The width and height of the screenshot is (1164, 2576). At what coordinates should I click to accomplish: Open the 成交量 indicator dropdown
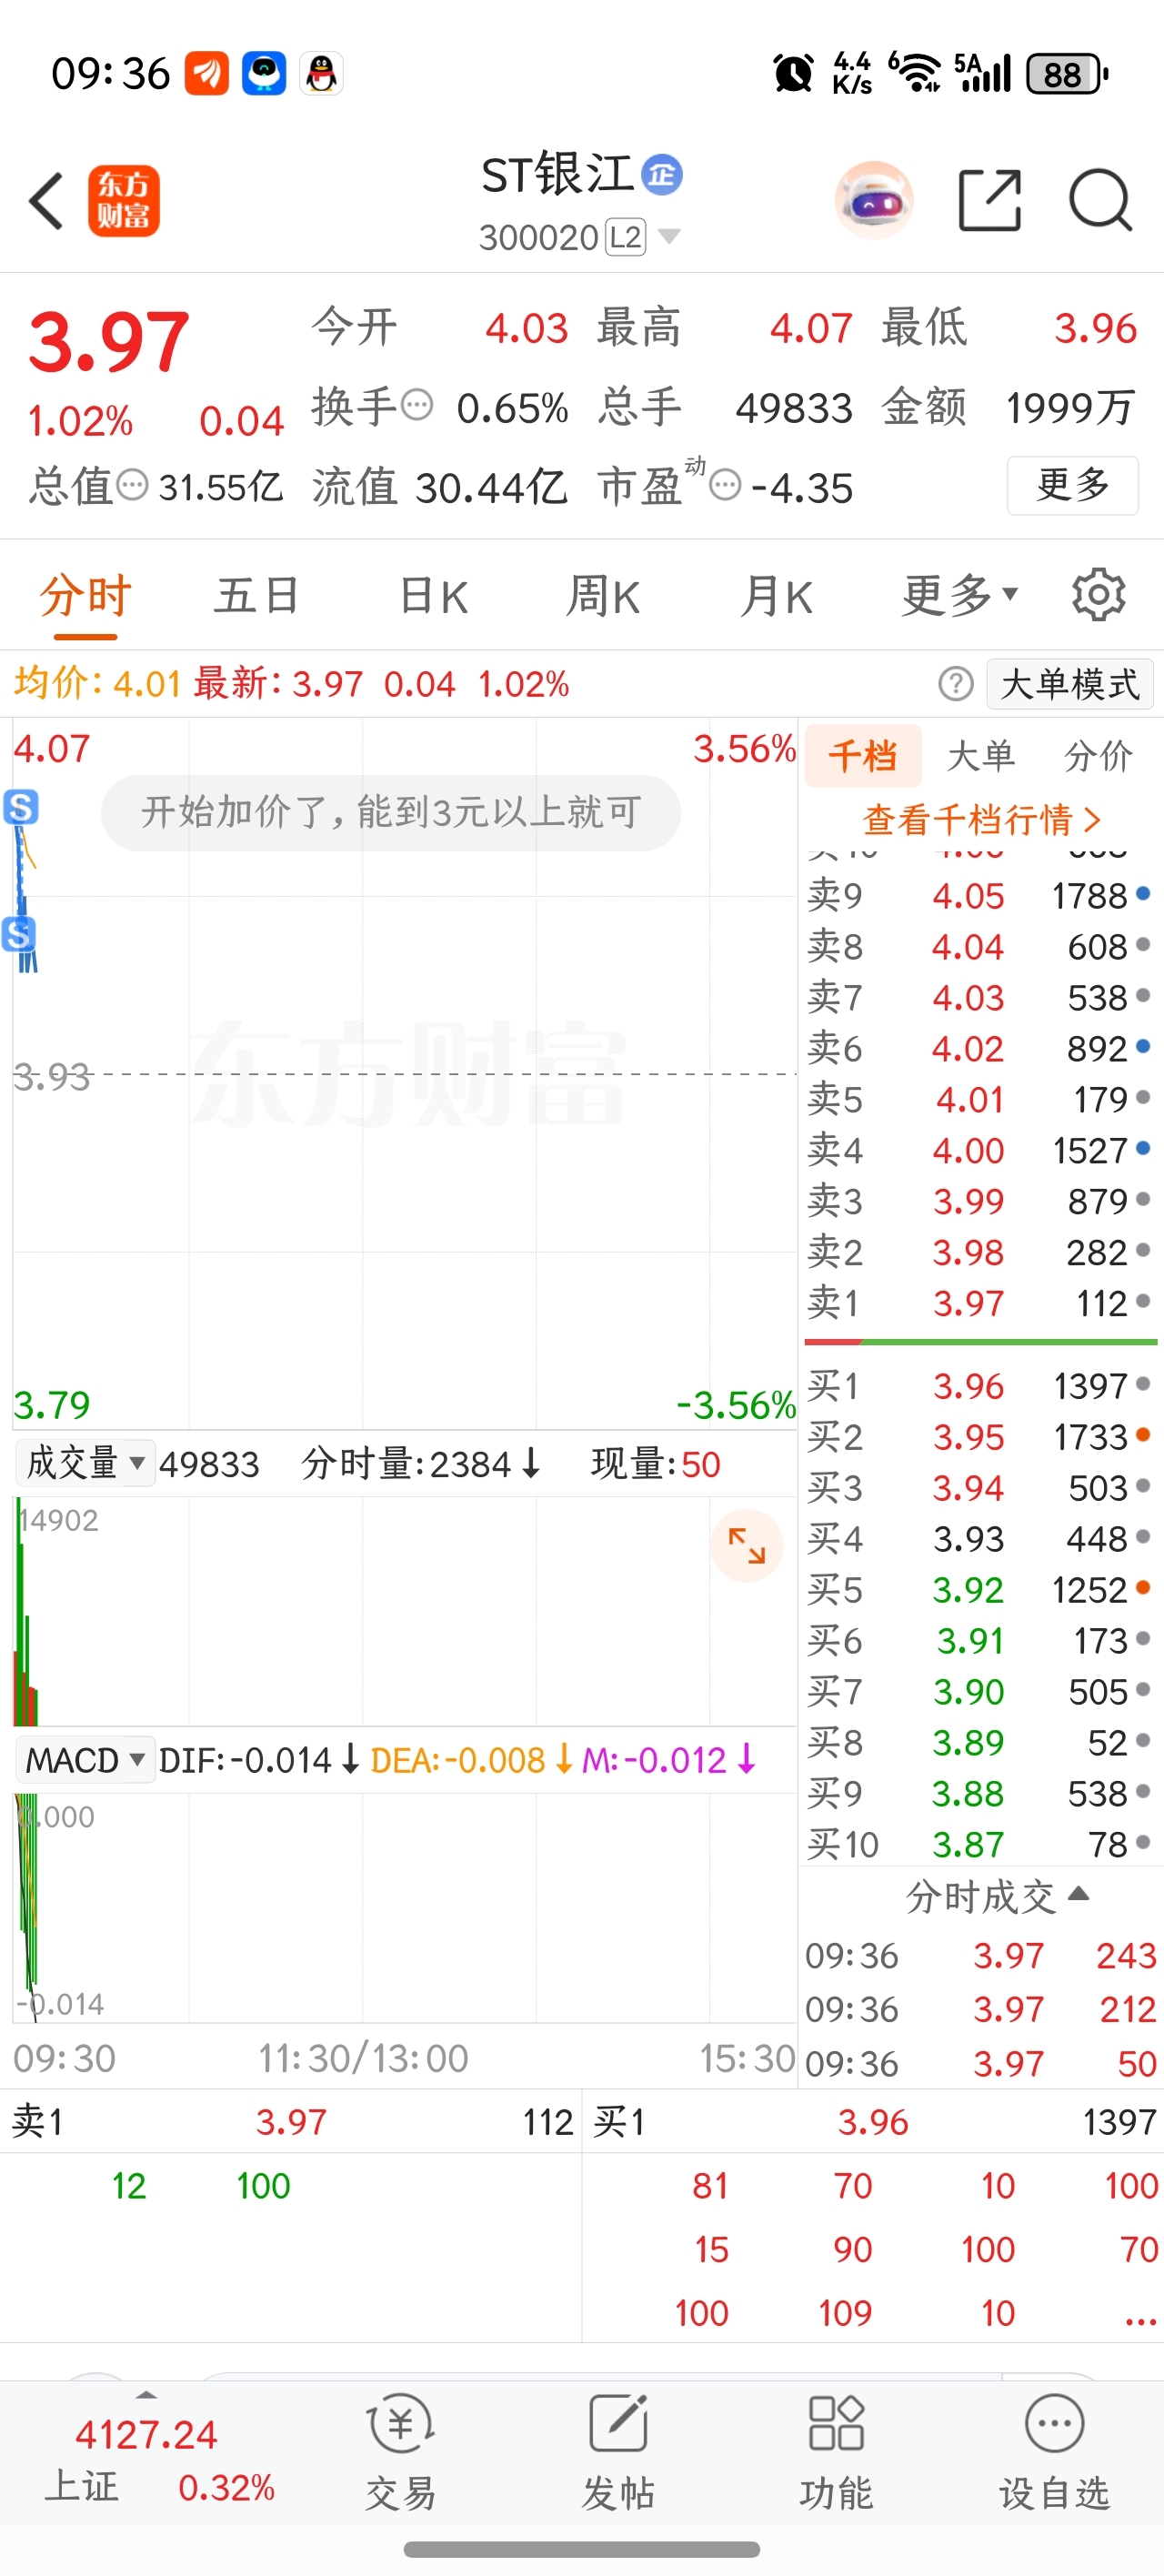[x=85, y=1464]
